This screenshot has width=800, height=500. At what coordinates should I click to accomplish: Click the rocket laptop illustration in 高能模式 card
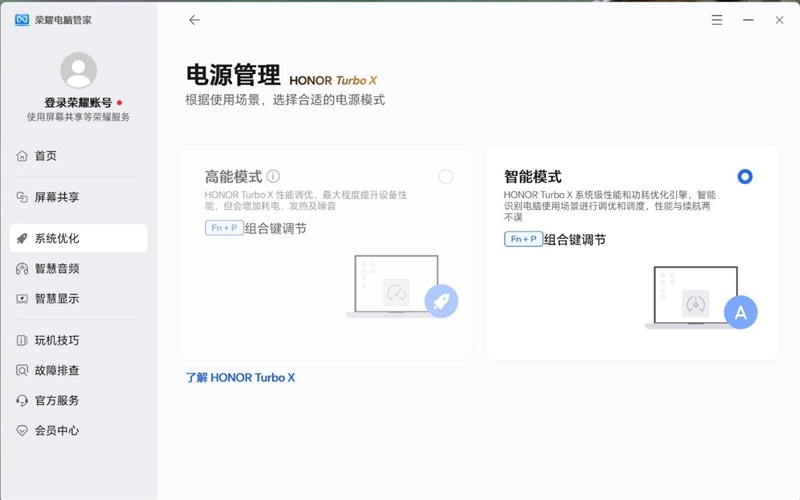(402, 286)
